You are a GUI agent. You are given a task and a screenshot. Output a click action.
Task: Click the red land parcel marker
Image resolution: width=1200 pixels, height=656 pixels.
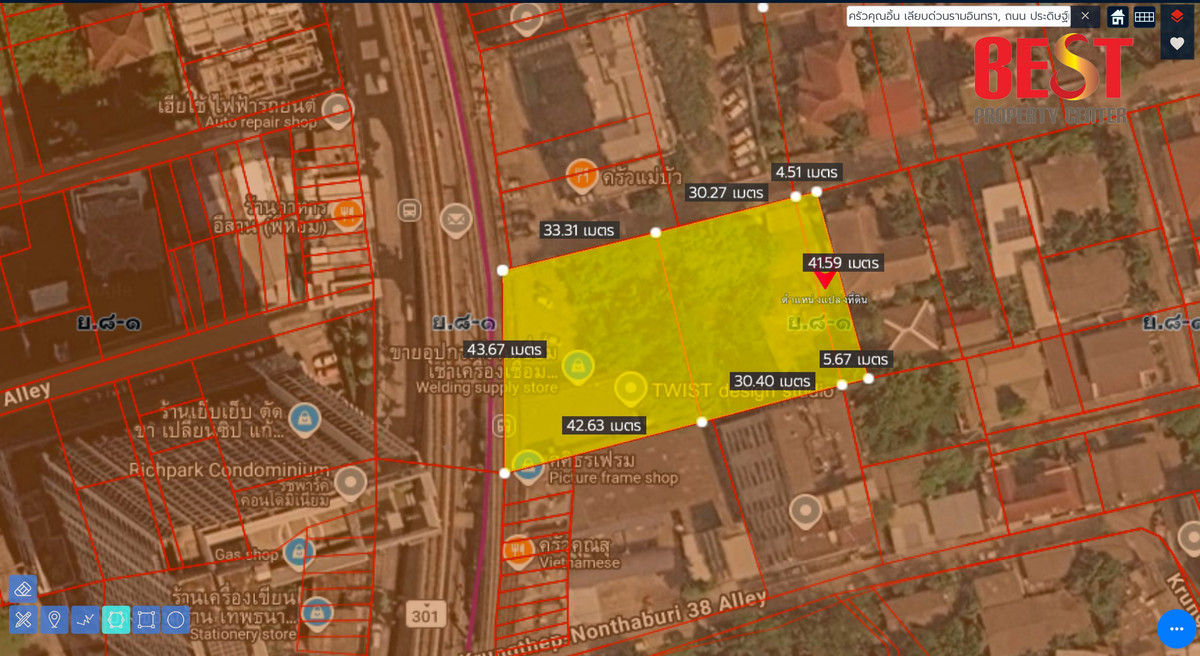pyautogui.click(x=825, y=280)
